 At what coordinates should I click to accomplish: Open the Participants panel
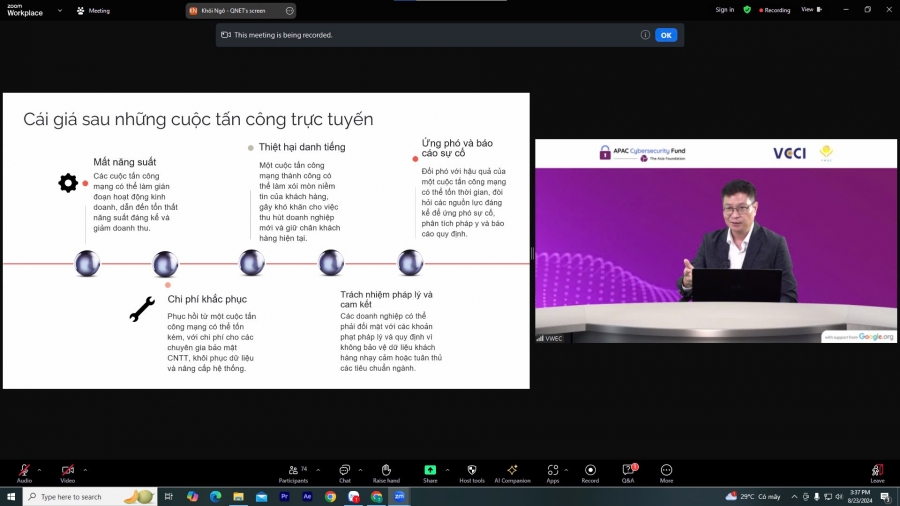pyautogui.click(x=293, y=471)
